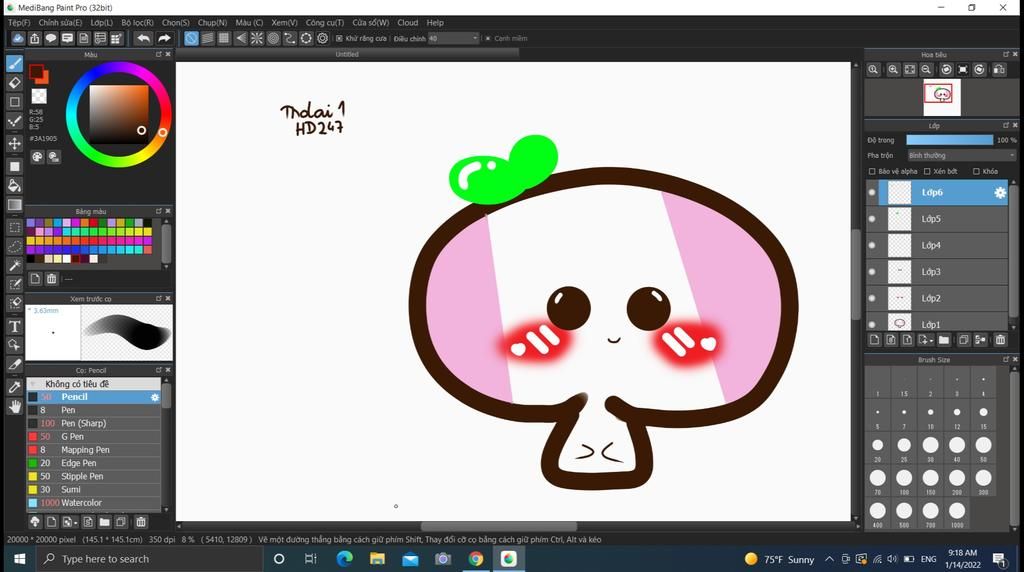Hide the Lớp3 layer visibility dot
The width and height of the screenshot is (1024, 572).
[872, 272]
